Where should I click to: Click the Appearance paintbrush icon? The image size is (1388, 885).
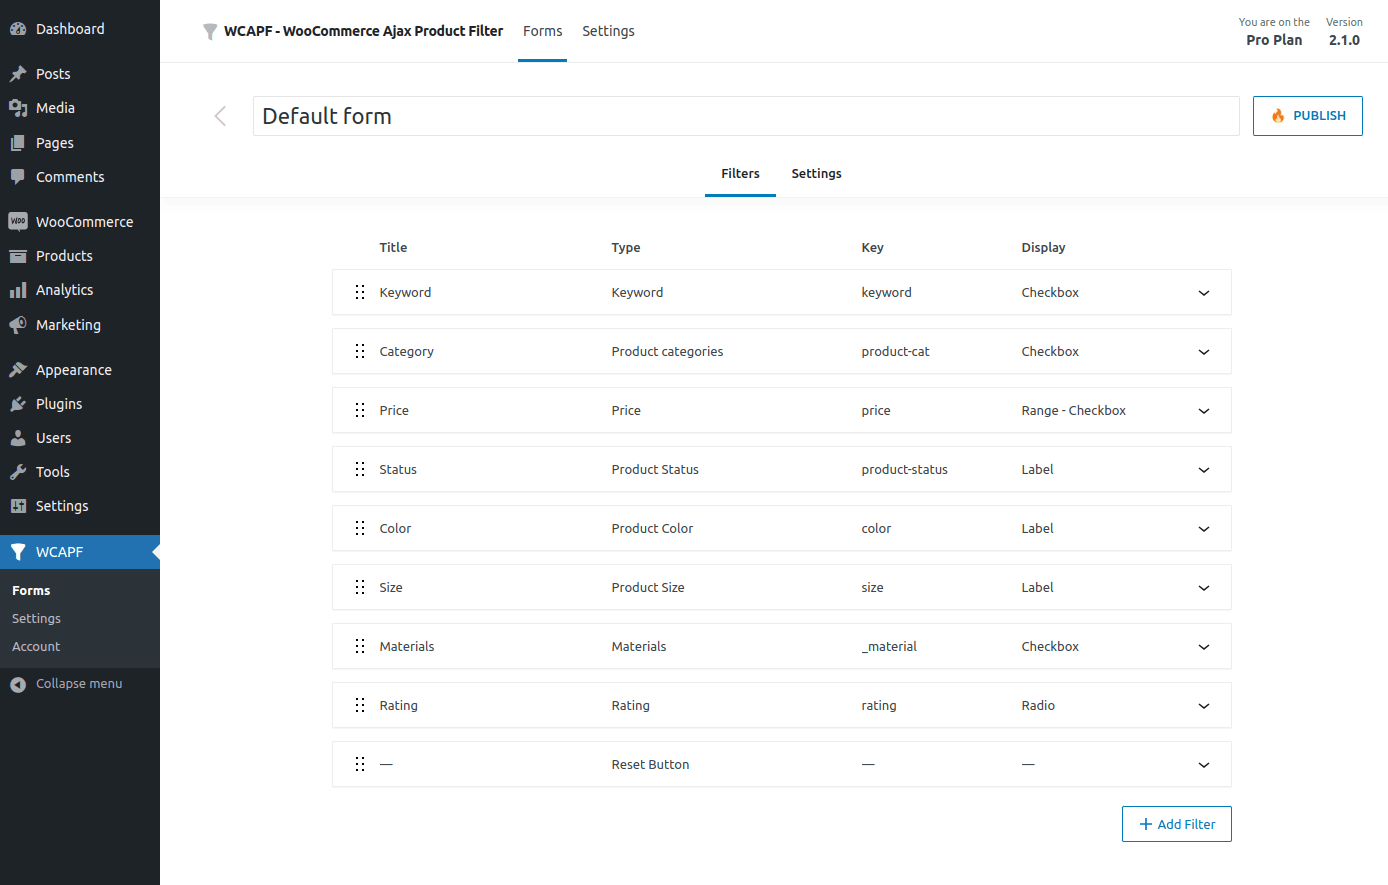point(18,370)
